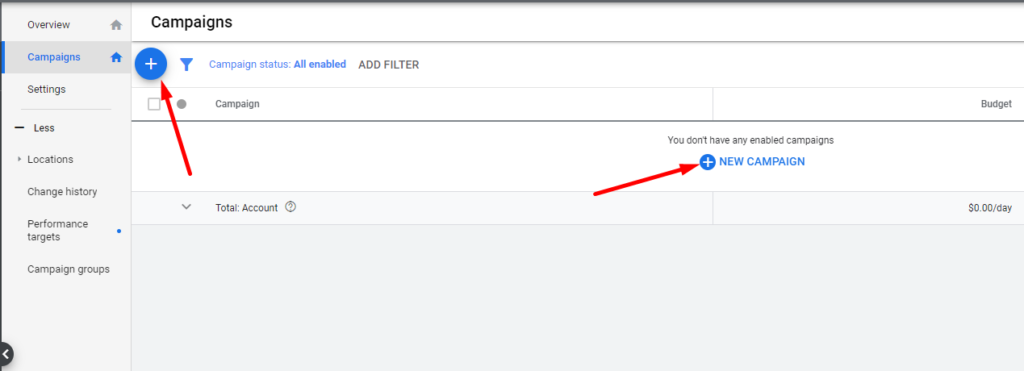1024x371 pixels.
Task: Open Campaign groups
Action: point(69,269)
